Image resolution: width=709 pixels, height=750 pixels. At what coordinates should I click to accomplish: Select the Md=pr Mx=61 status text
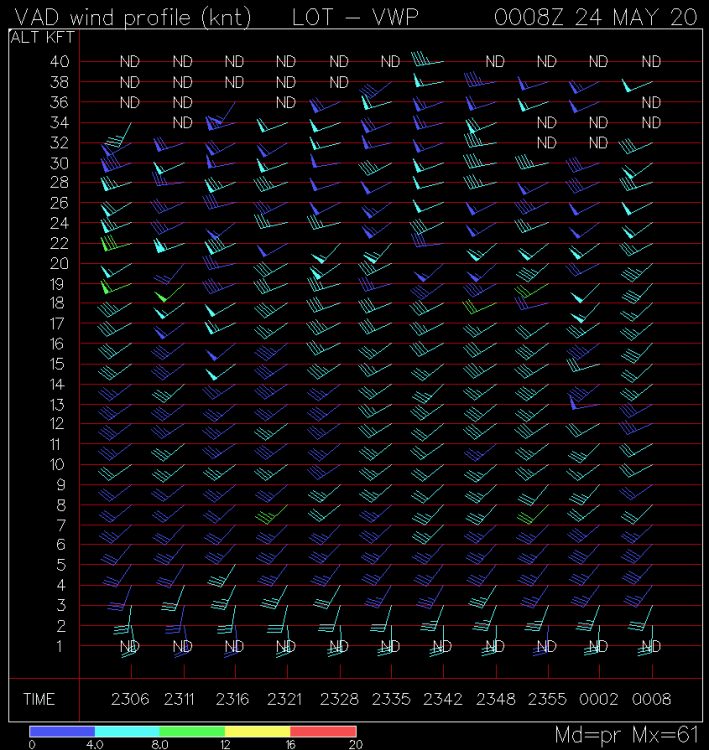click(x=626, y=735)
